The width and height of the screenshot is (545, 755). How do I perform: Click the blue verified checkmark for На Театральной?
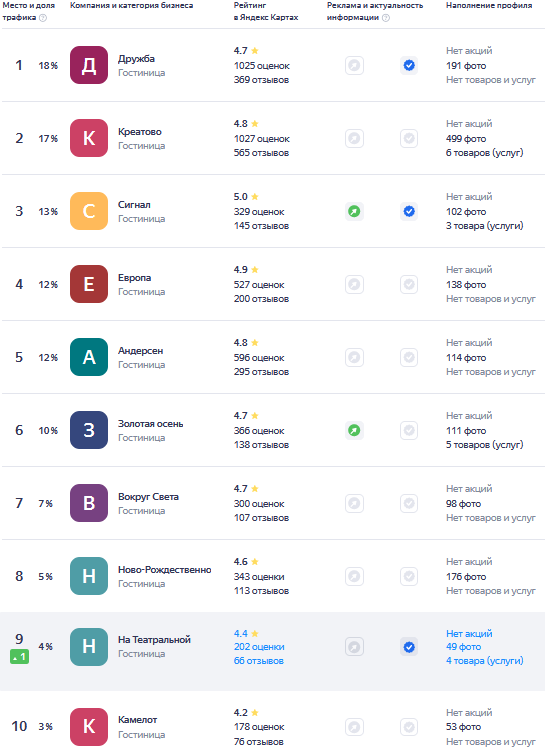click(409, 647)
